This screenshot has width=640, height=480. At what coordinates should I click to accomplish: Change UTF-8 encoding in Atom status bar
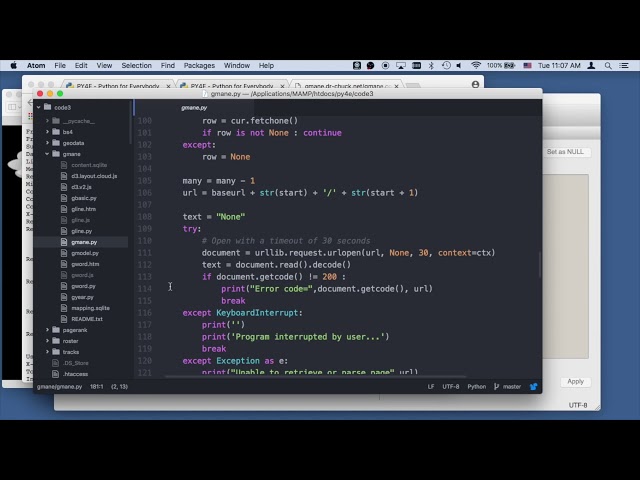click(x=451, y=387)
